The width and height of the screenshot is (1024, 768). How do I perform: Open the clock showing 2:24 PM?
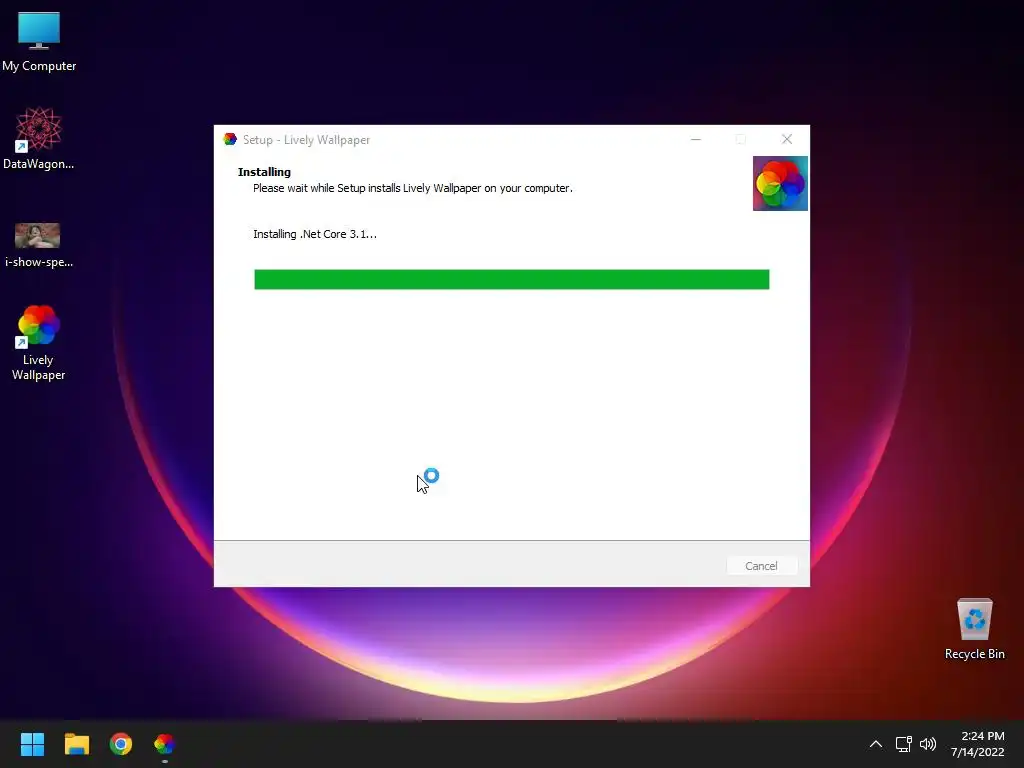[978, 744]
